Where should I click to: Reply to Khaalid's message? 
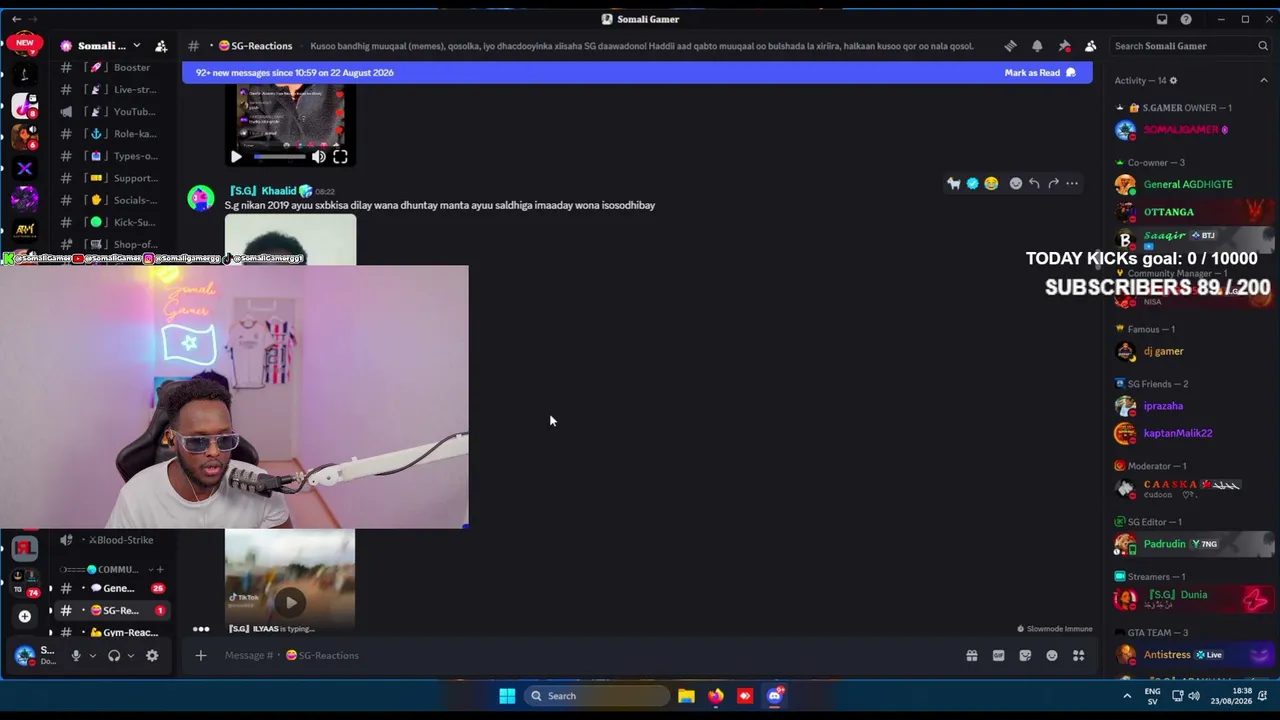[x=1034, y=184]
